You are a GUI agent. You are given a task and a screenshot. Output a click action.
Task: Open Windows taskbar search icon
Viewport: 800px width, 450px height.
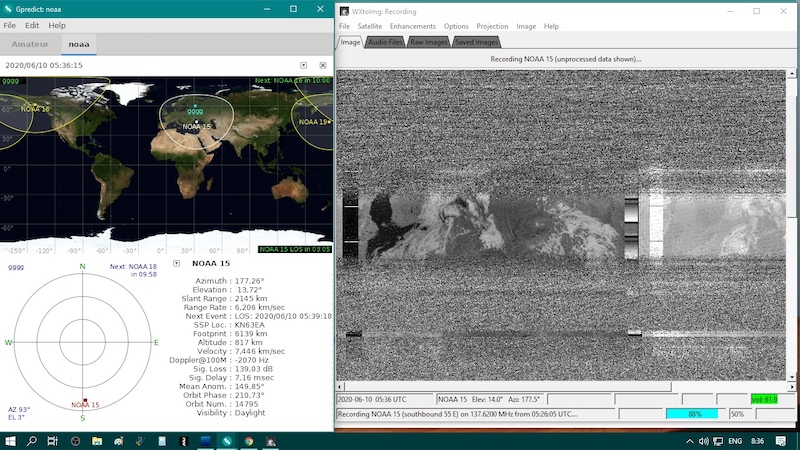click(32, 441)
